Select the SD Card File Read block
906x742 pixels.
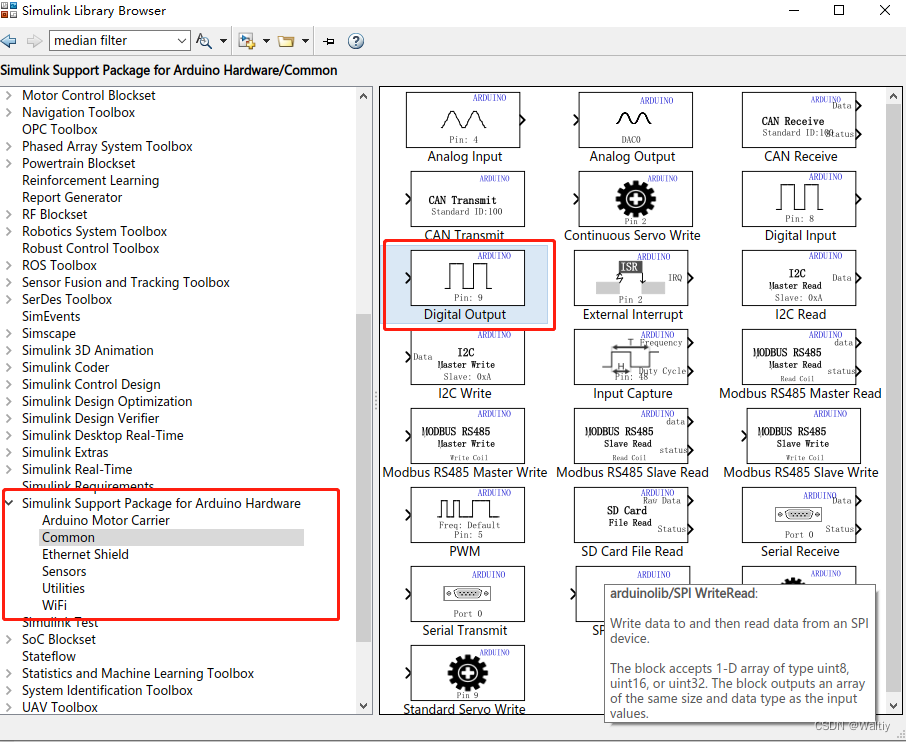click(x=633, y=515)
